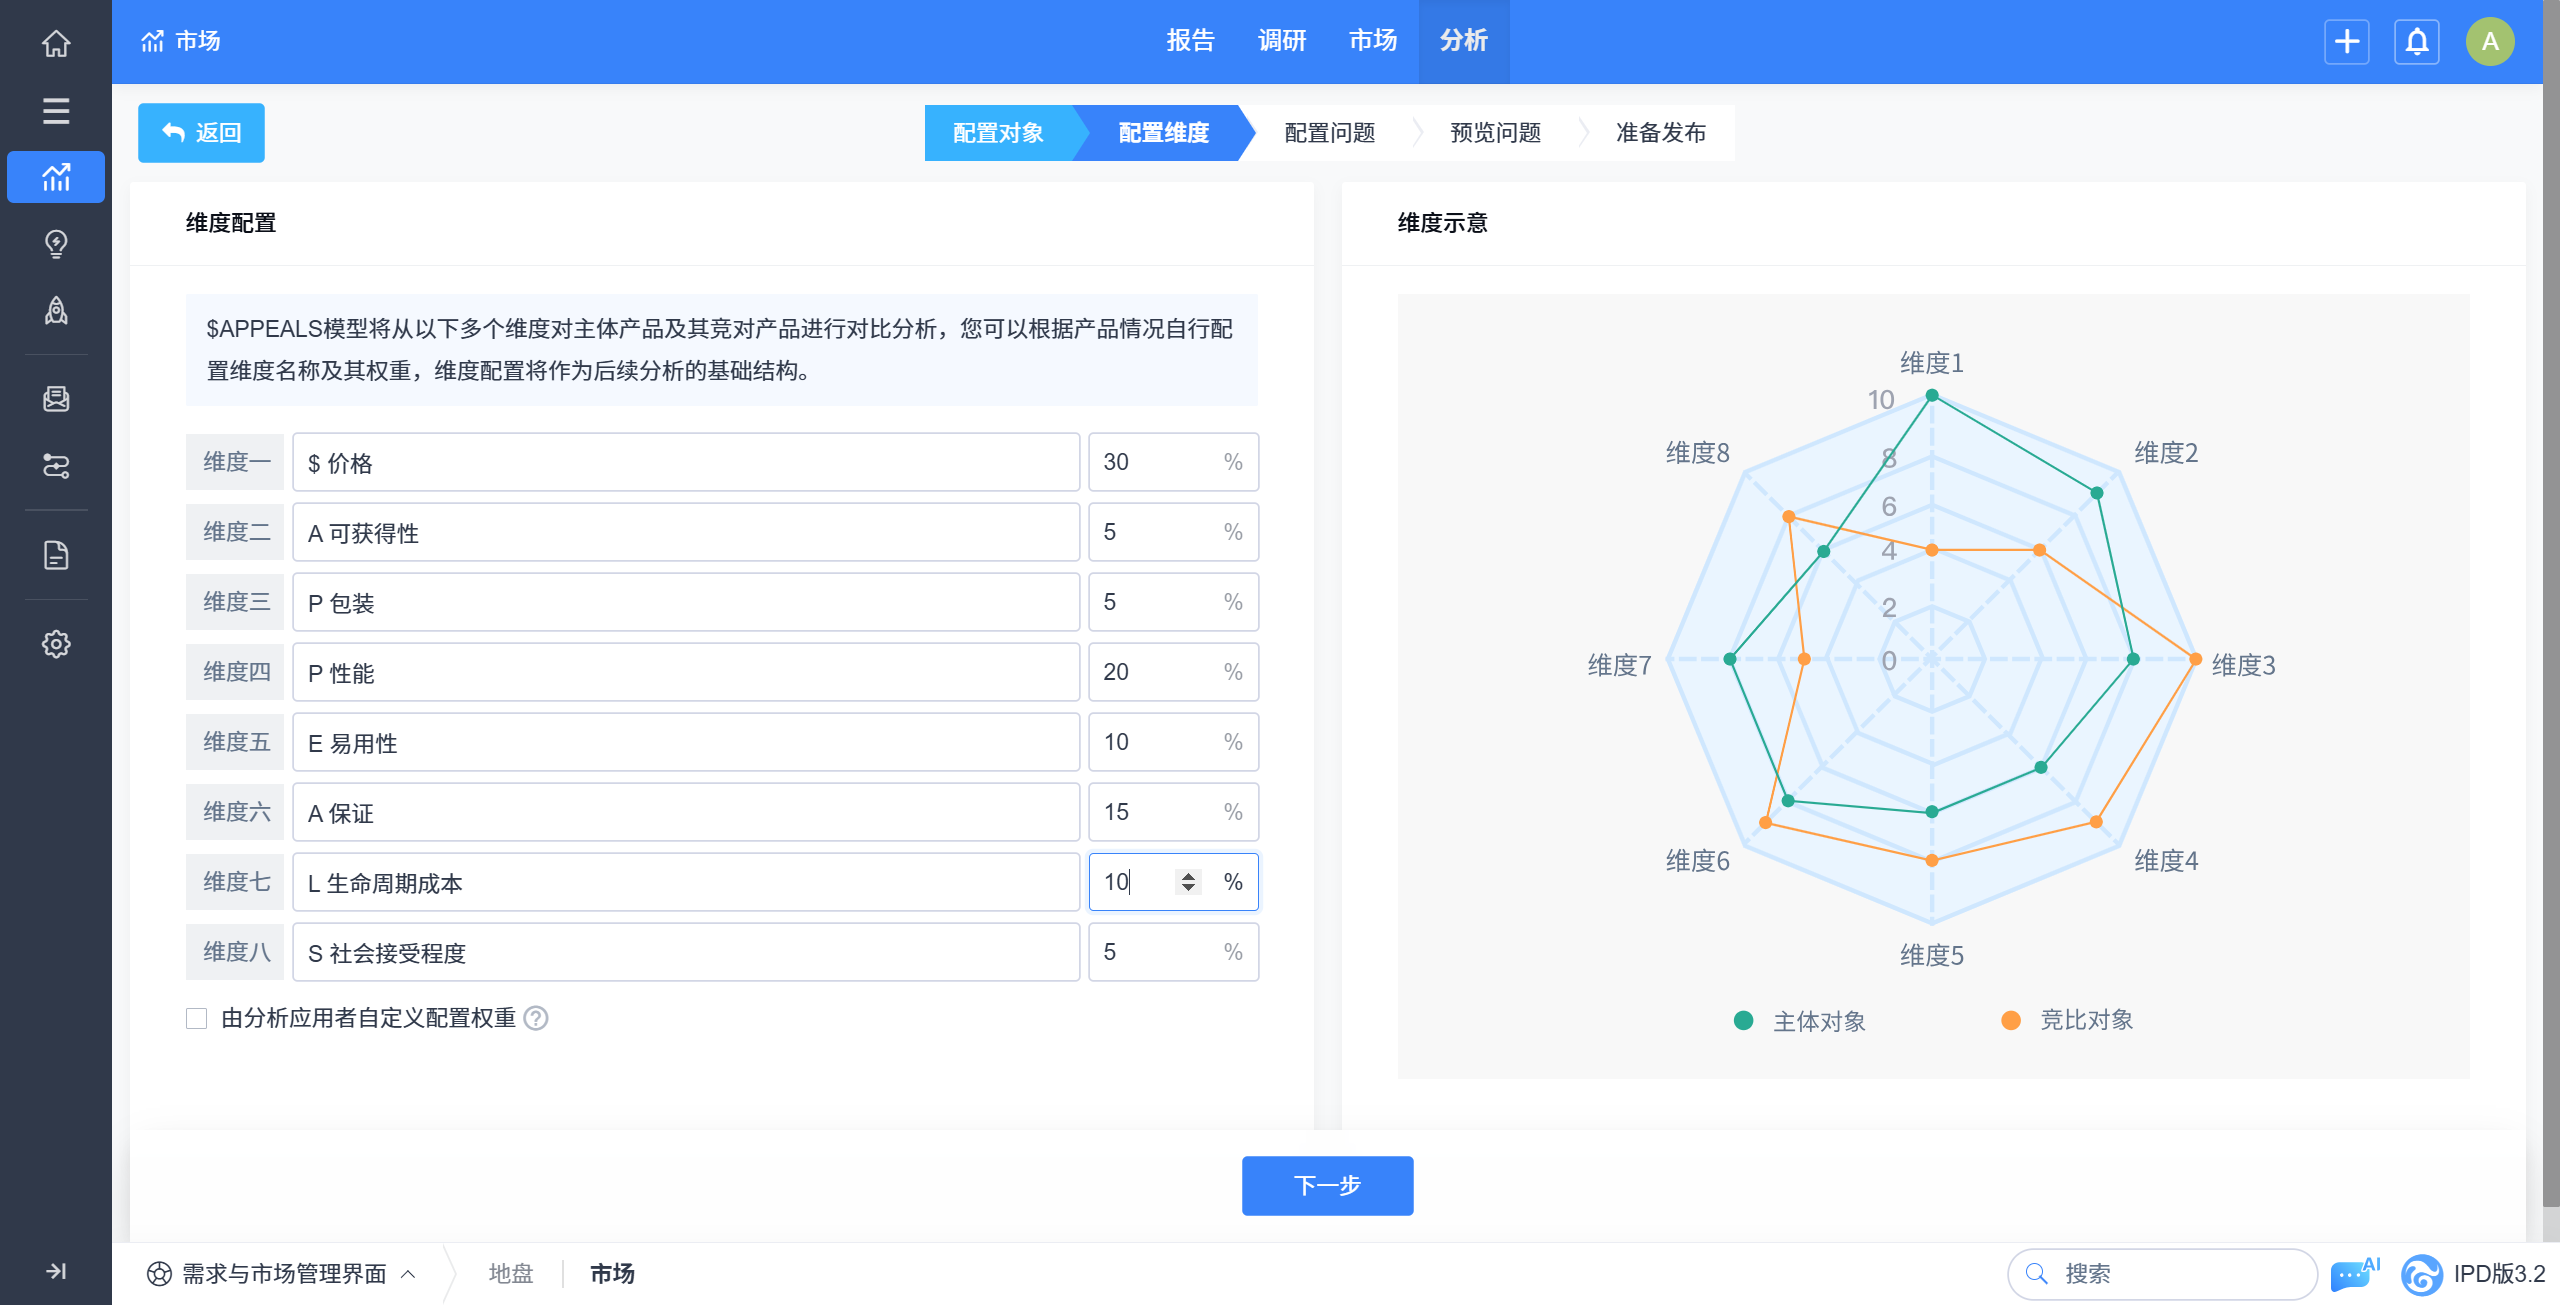Open the settings gear sidebar icon
This screenshot has width=2560, height=1305.
click(x=56, y=644)
